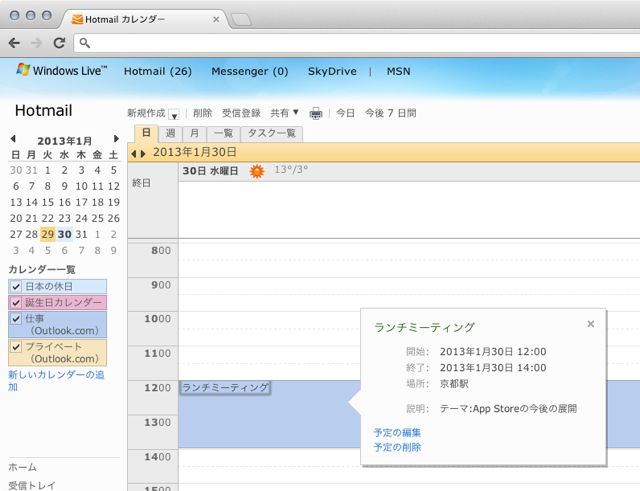
Task: Select day 29 in mini calendar
Action: pyautogui.click(x=48, y=234)
